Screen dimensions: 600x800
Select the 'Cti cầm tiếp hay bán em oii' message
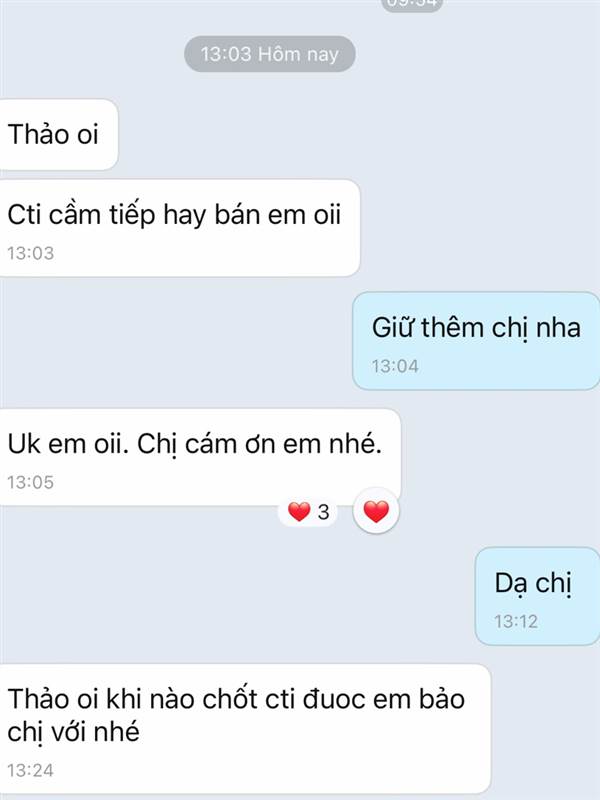[x=180, y=228]
